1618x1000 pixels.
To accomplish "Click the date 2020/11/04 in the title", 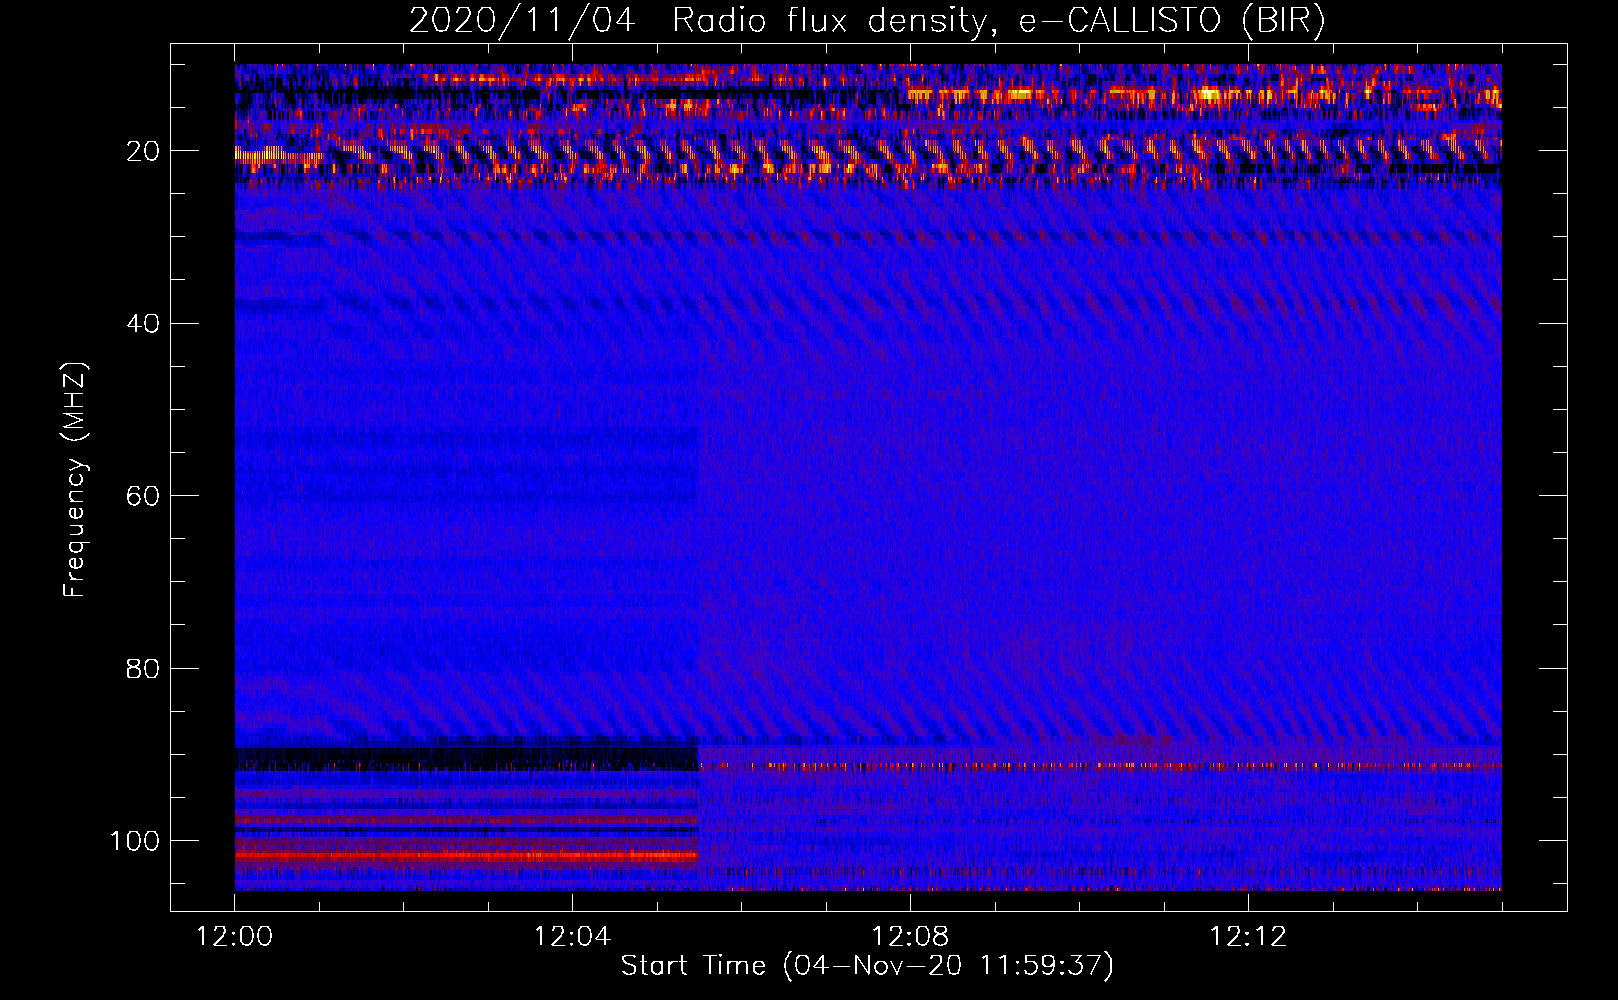I will 521,21.
